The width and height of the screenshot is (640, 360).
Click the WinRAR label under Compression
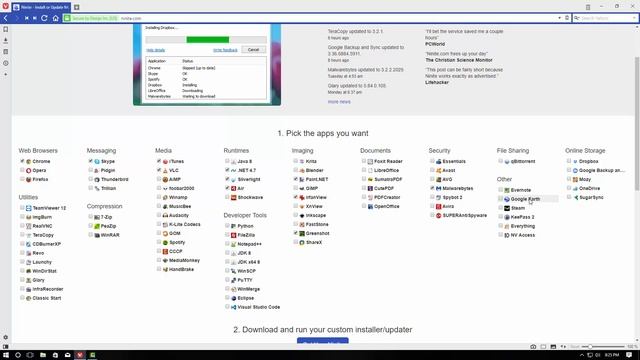point(110,235)
